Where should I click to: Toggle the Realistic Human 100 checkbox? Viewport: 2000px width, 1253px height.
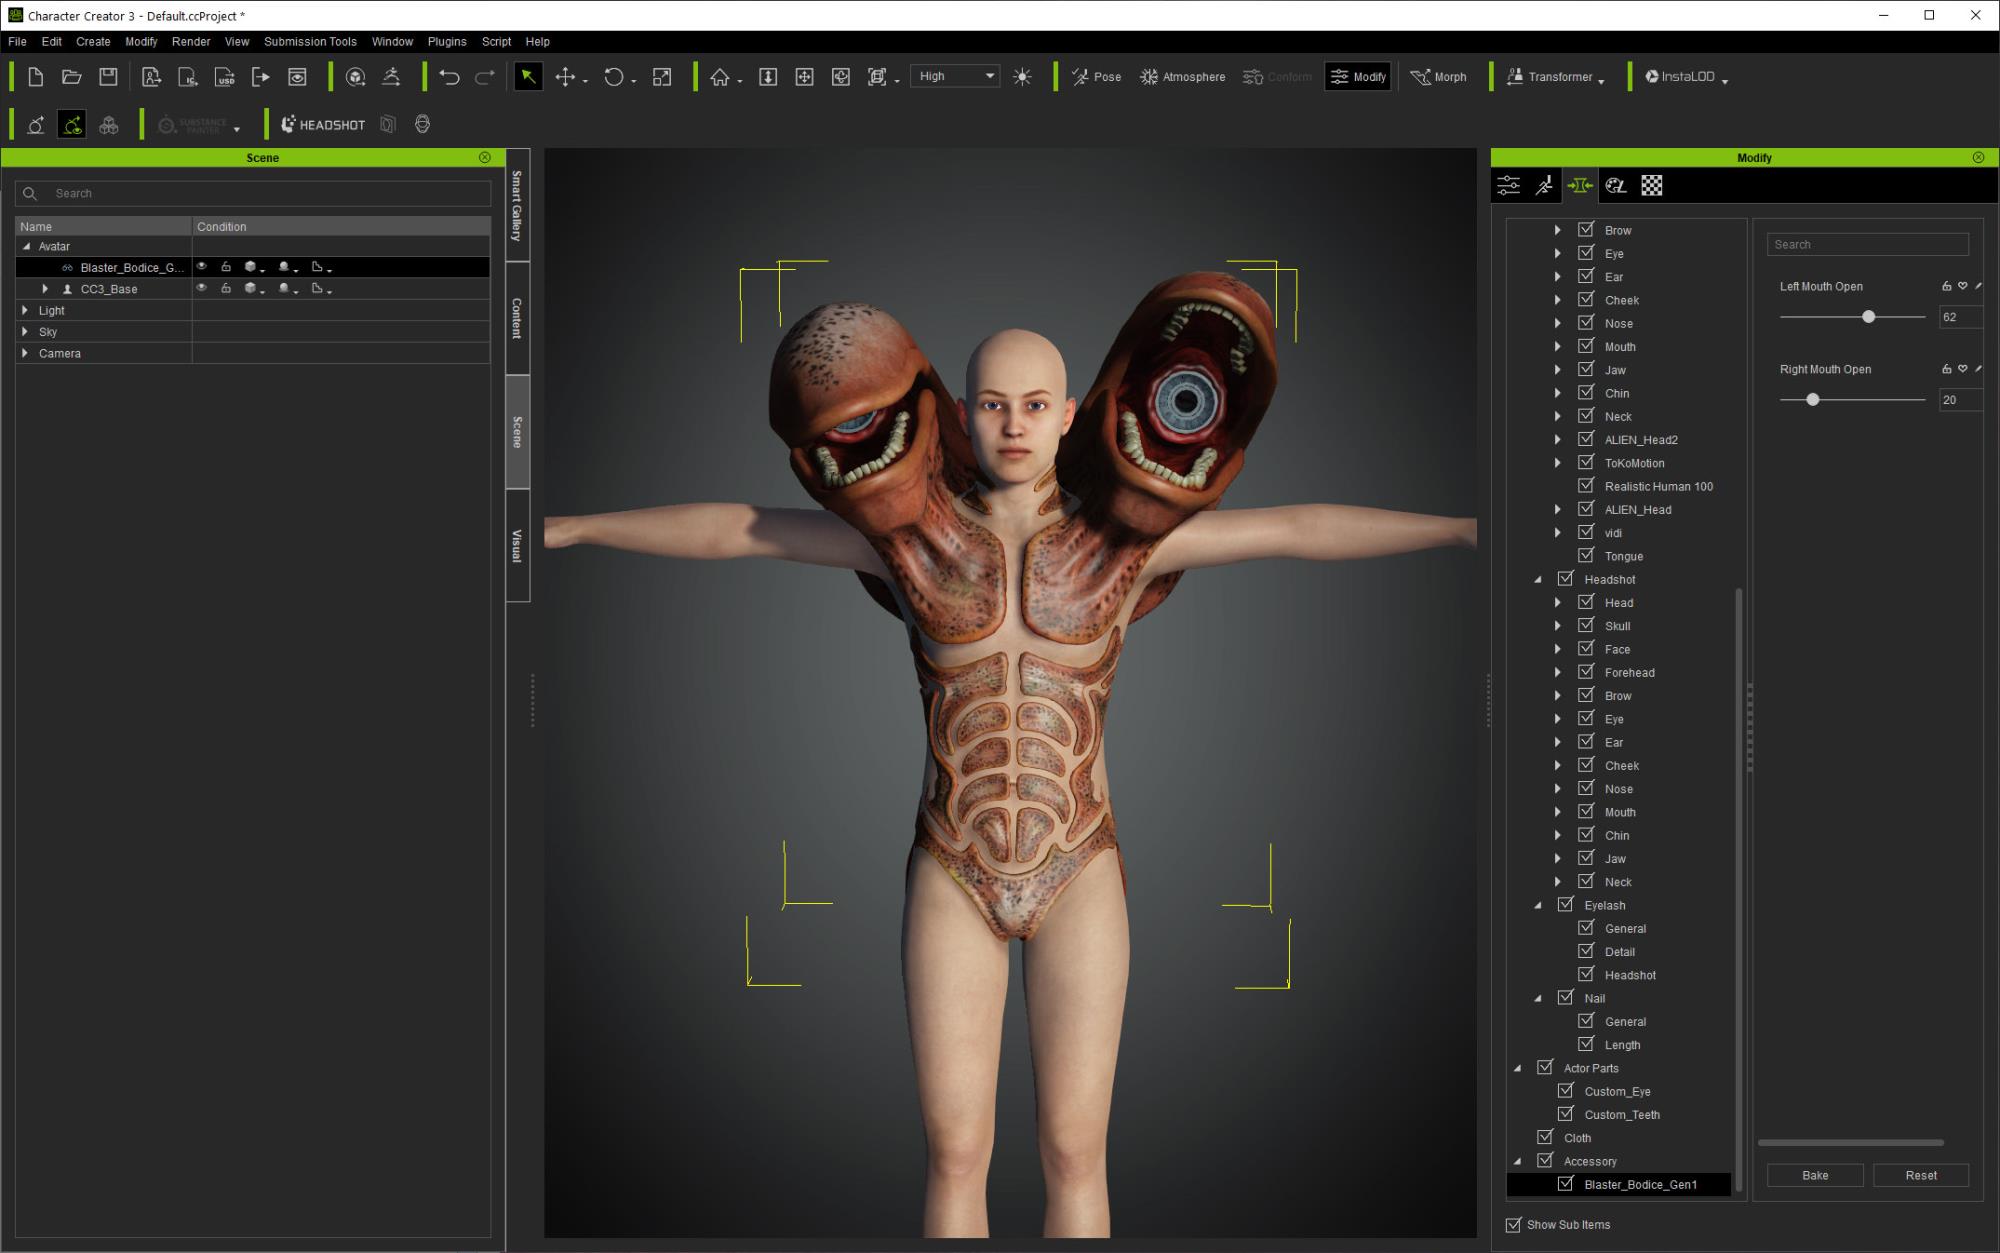(1586, 485)
